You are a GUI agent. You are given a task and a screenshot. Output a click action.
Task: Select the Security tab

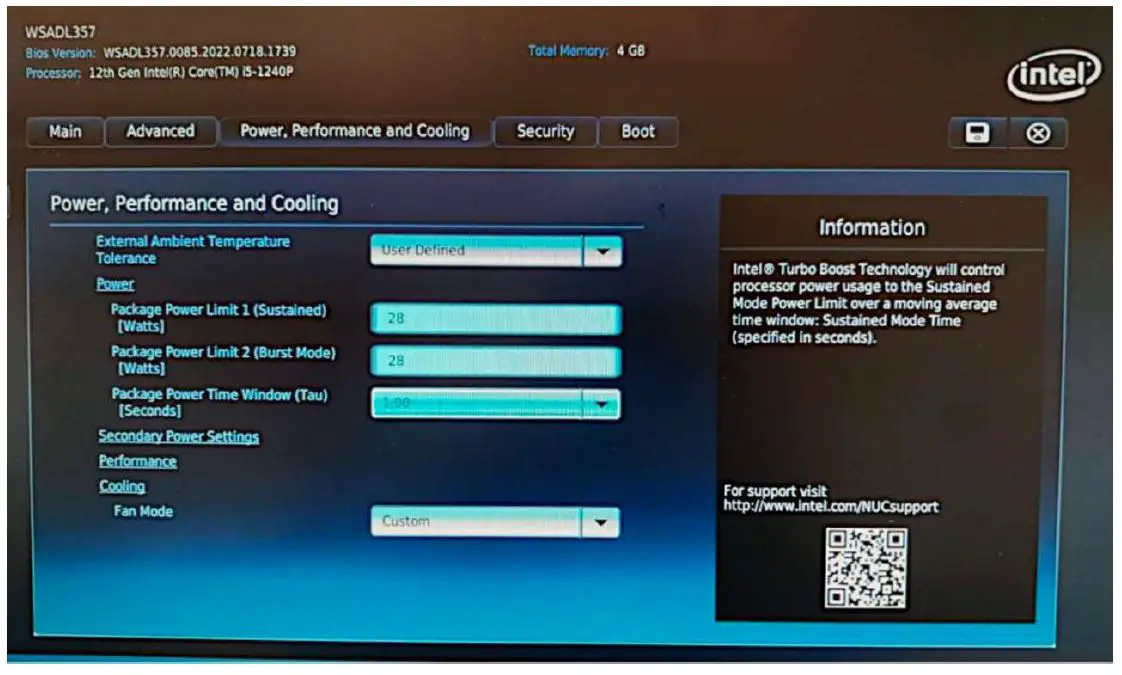coord(543,130)
